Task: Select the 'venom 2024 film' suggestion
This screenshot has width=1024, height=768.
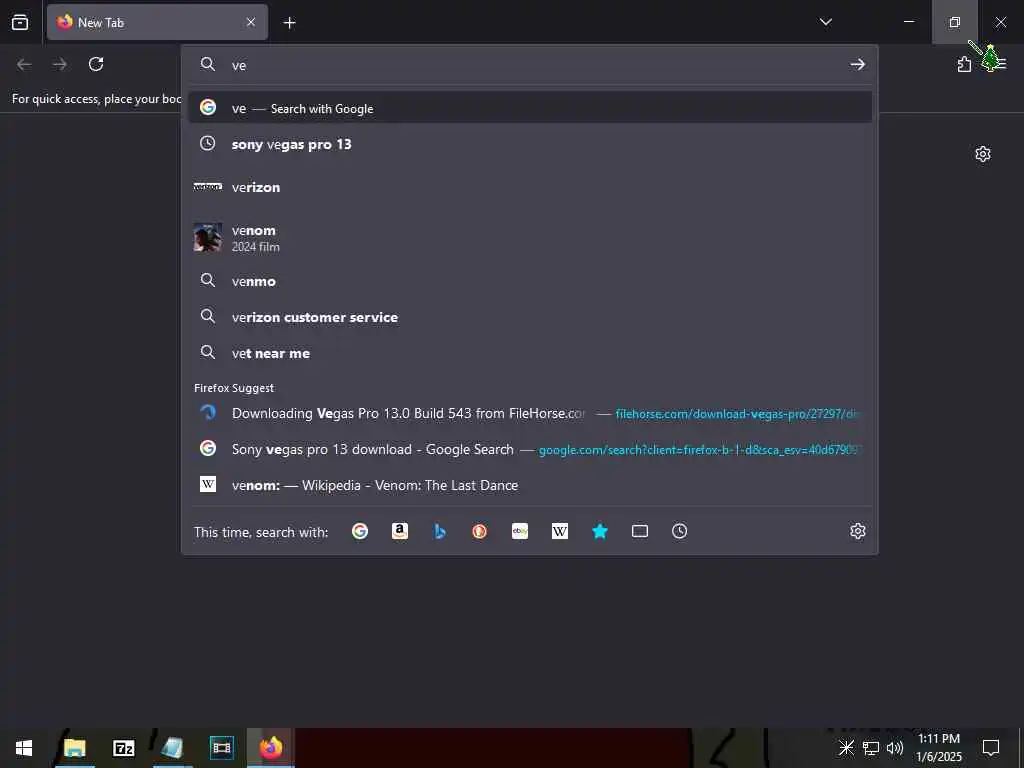Action: click(x=530, y=238)
